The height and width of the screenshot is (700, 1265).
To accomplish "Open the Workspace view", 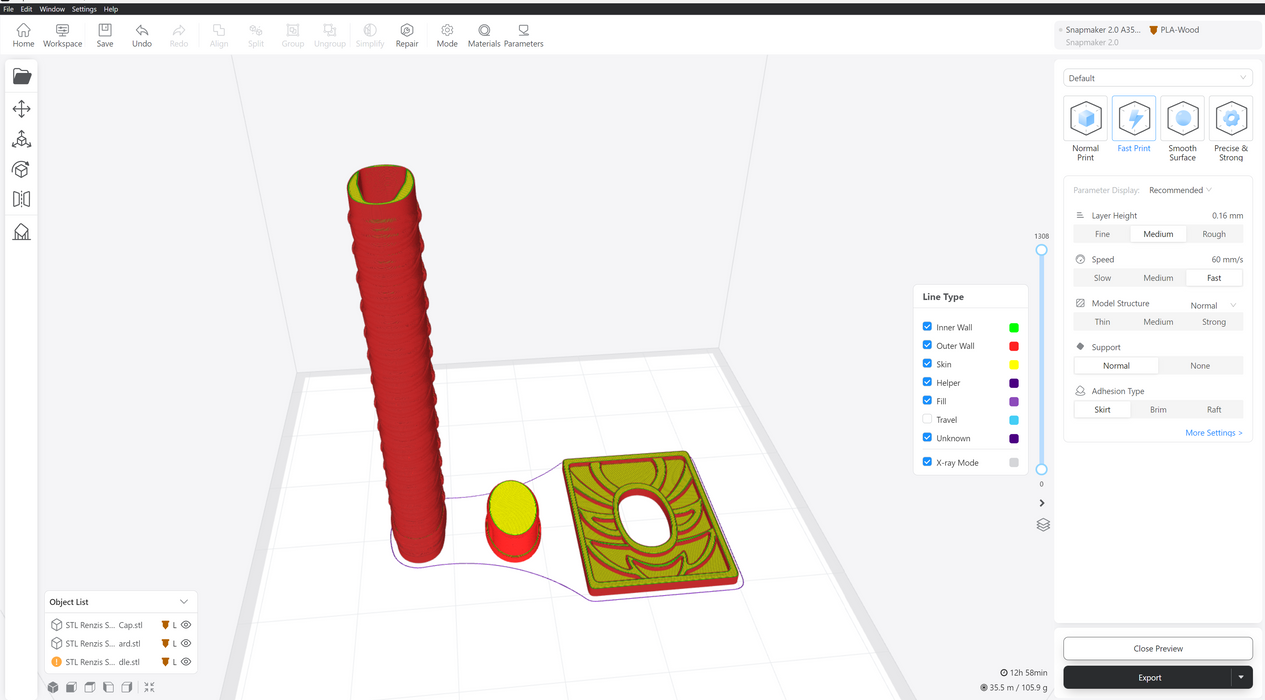I will [x=62, y=35].
